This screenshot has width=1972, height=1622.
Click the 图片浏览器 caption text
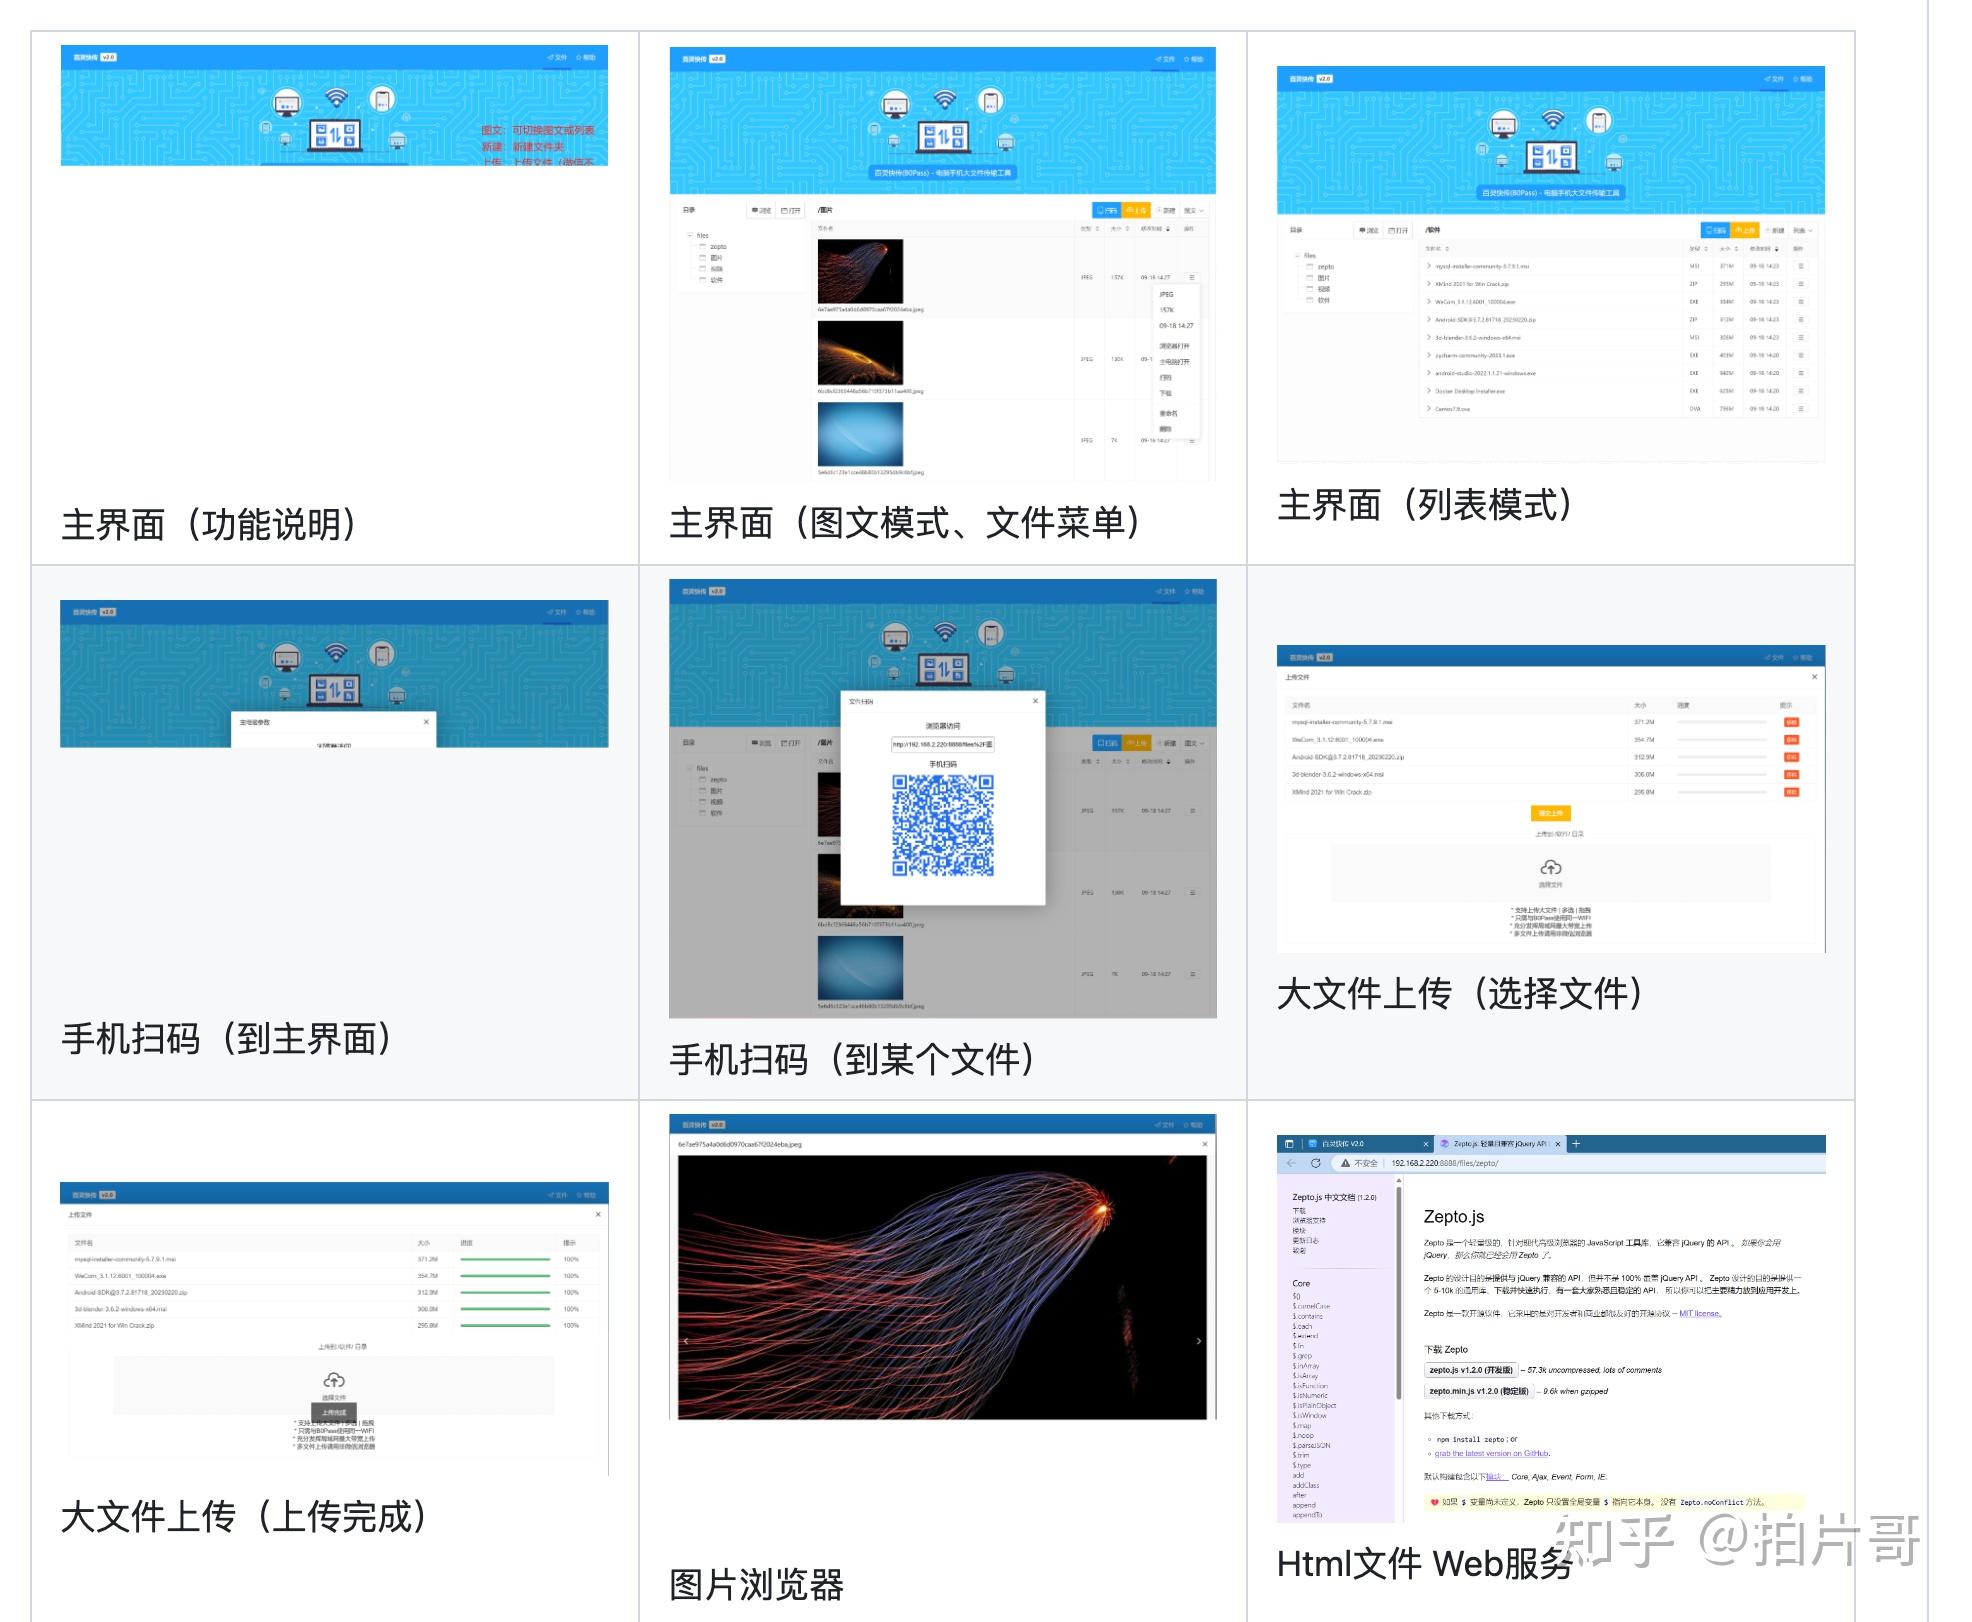pyautogui.click(x=756, y=1585)
